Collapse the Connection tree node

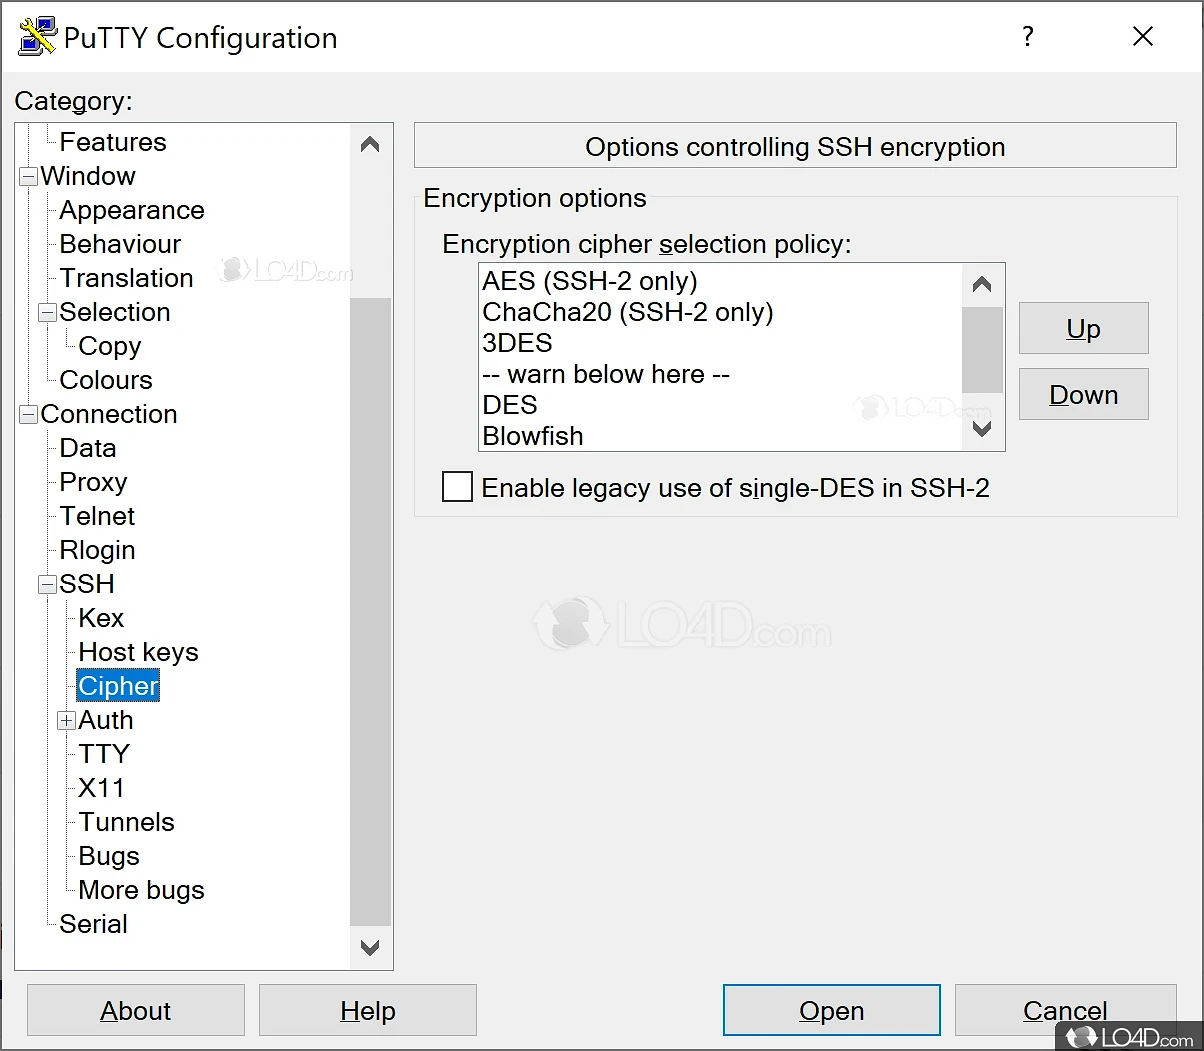click(x=29, y=415)
